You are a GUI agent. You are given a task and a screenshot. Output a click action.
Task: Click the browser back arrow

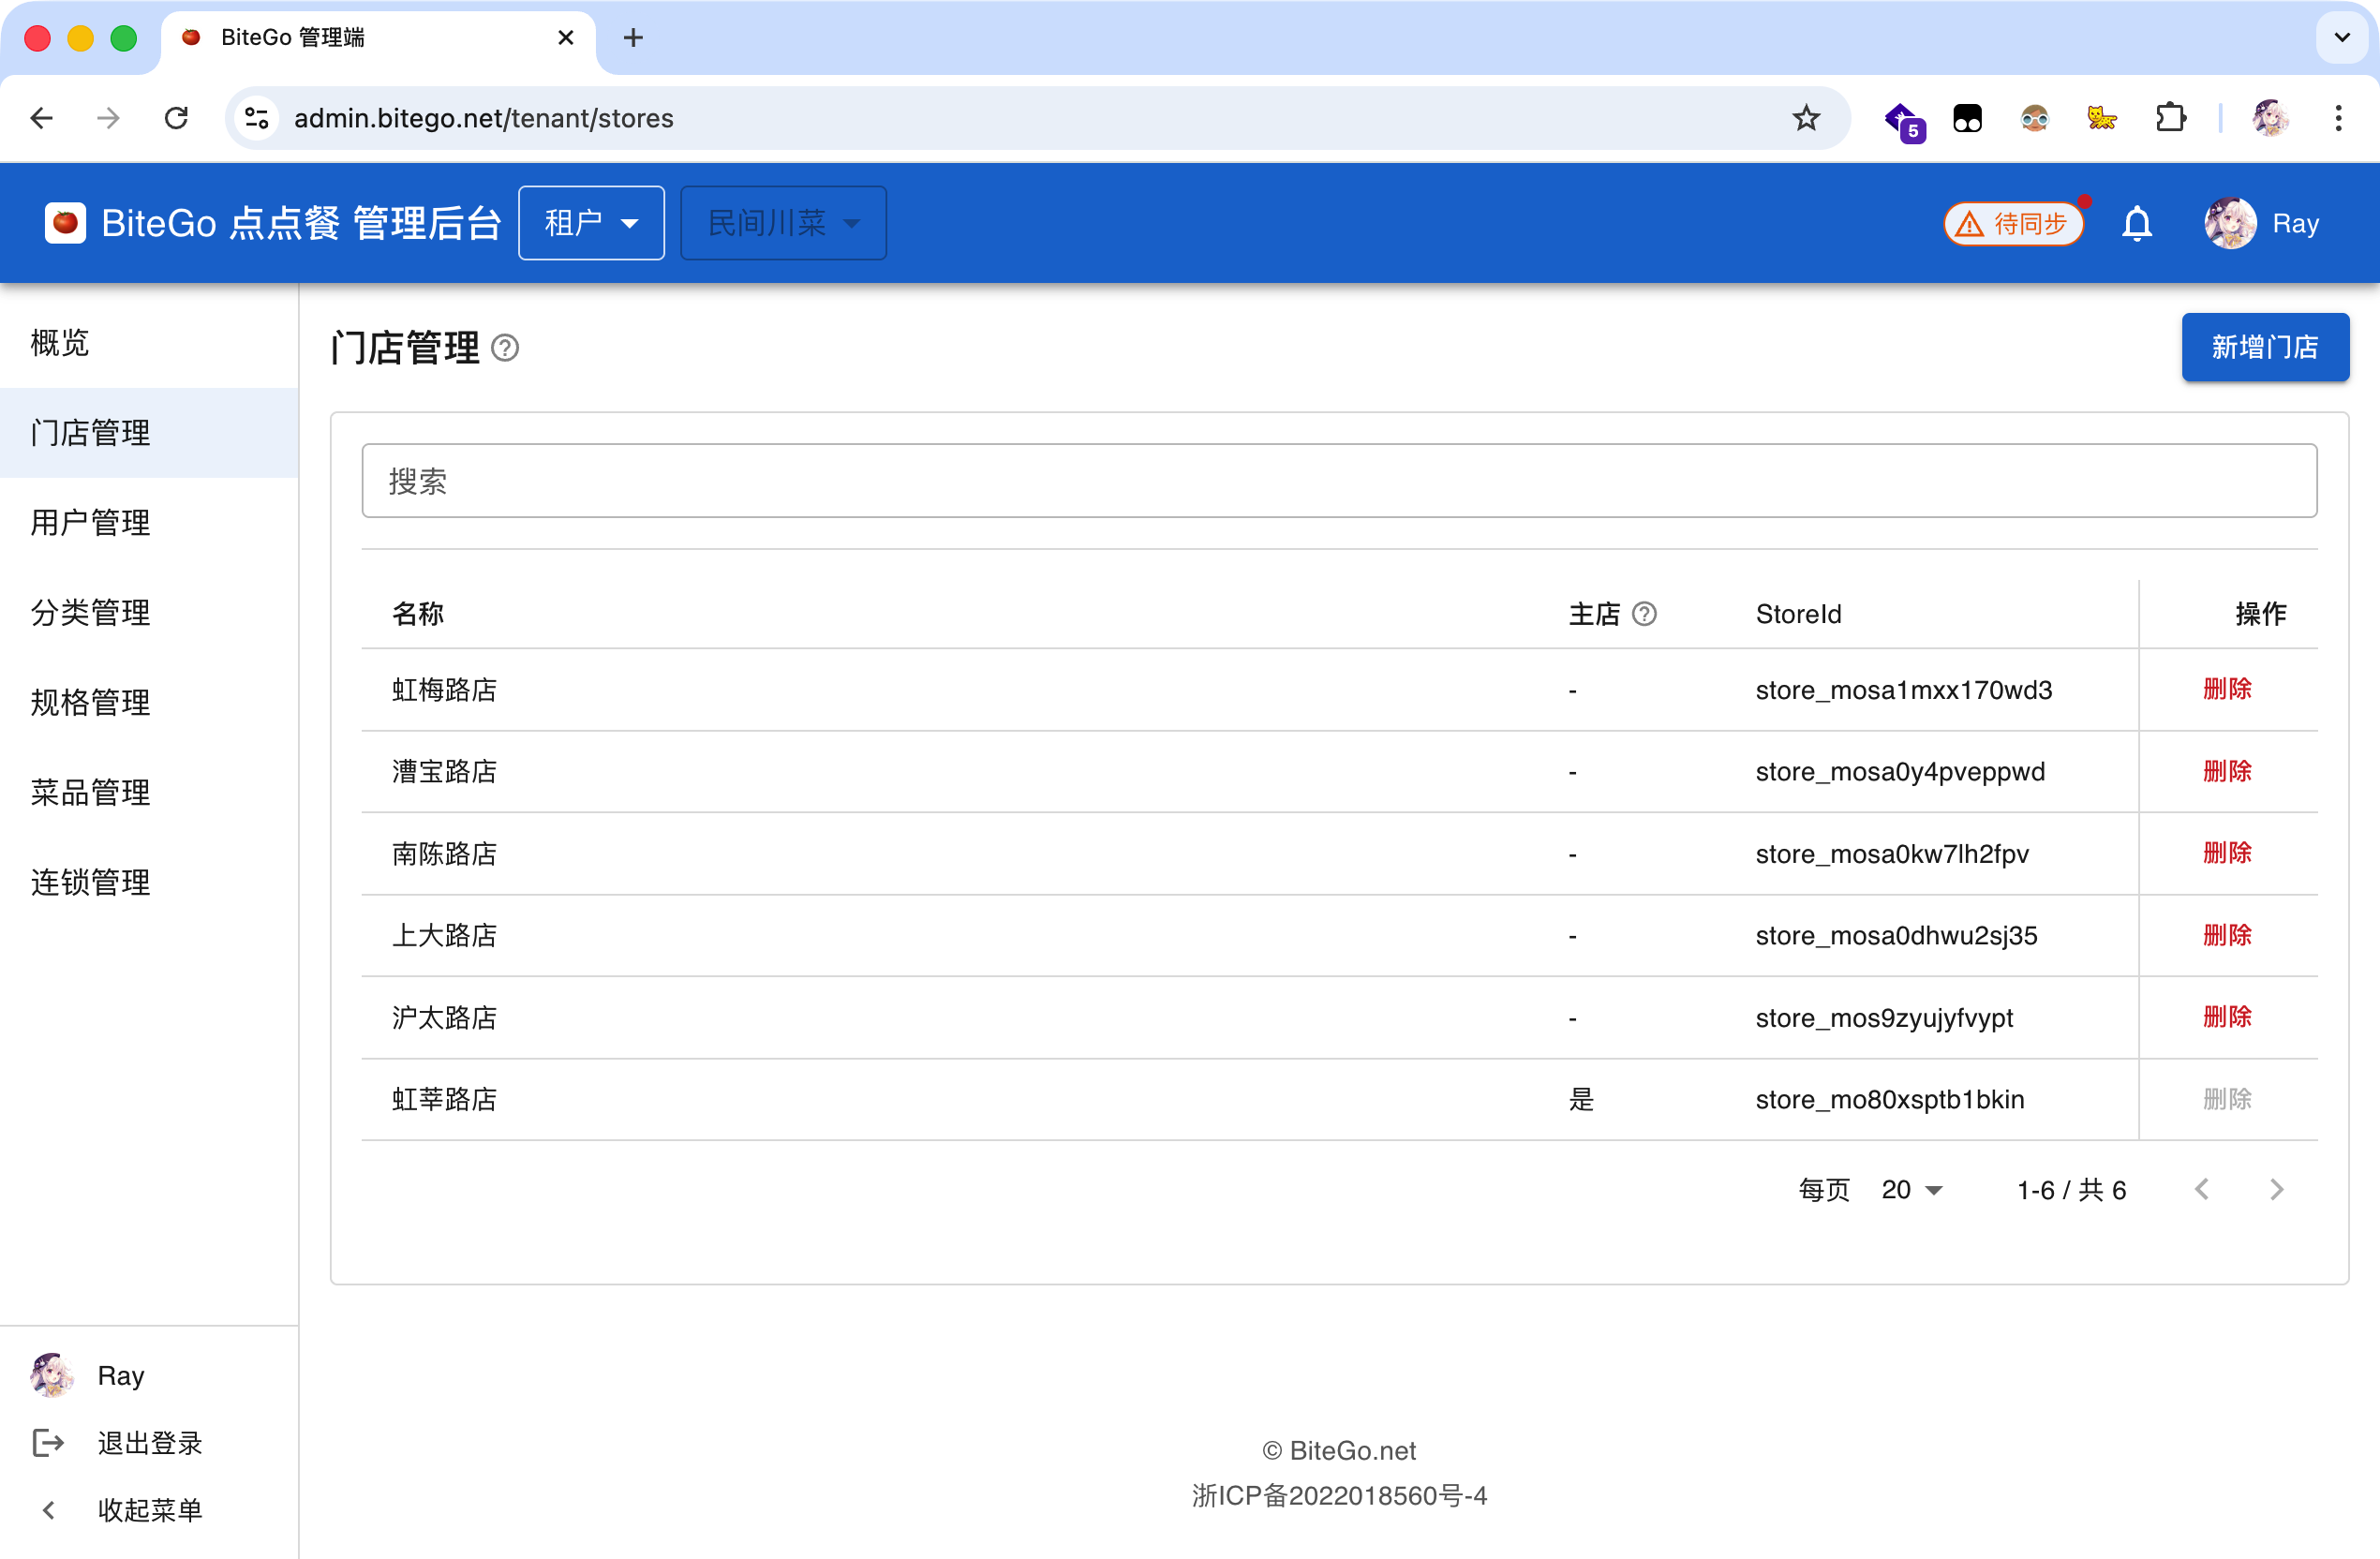(42, 118)
